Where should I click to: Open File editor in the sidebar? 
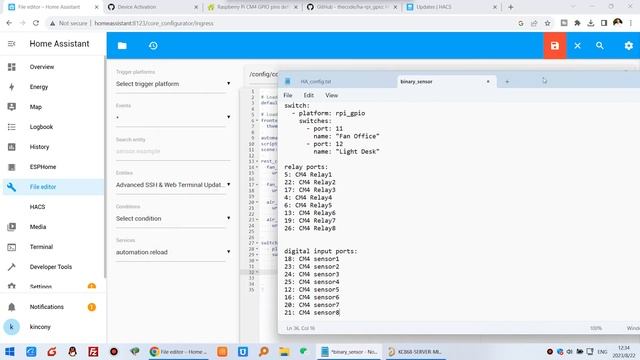tap(53, 187)
